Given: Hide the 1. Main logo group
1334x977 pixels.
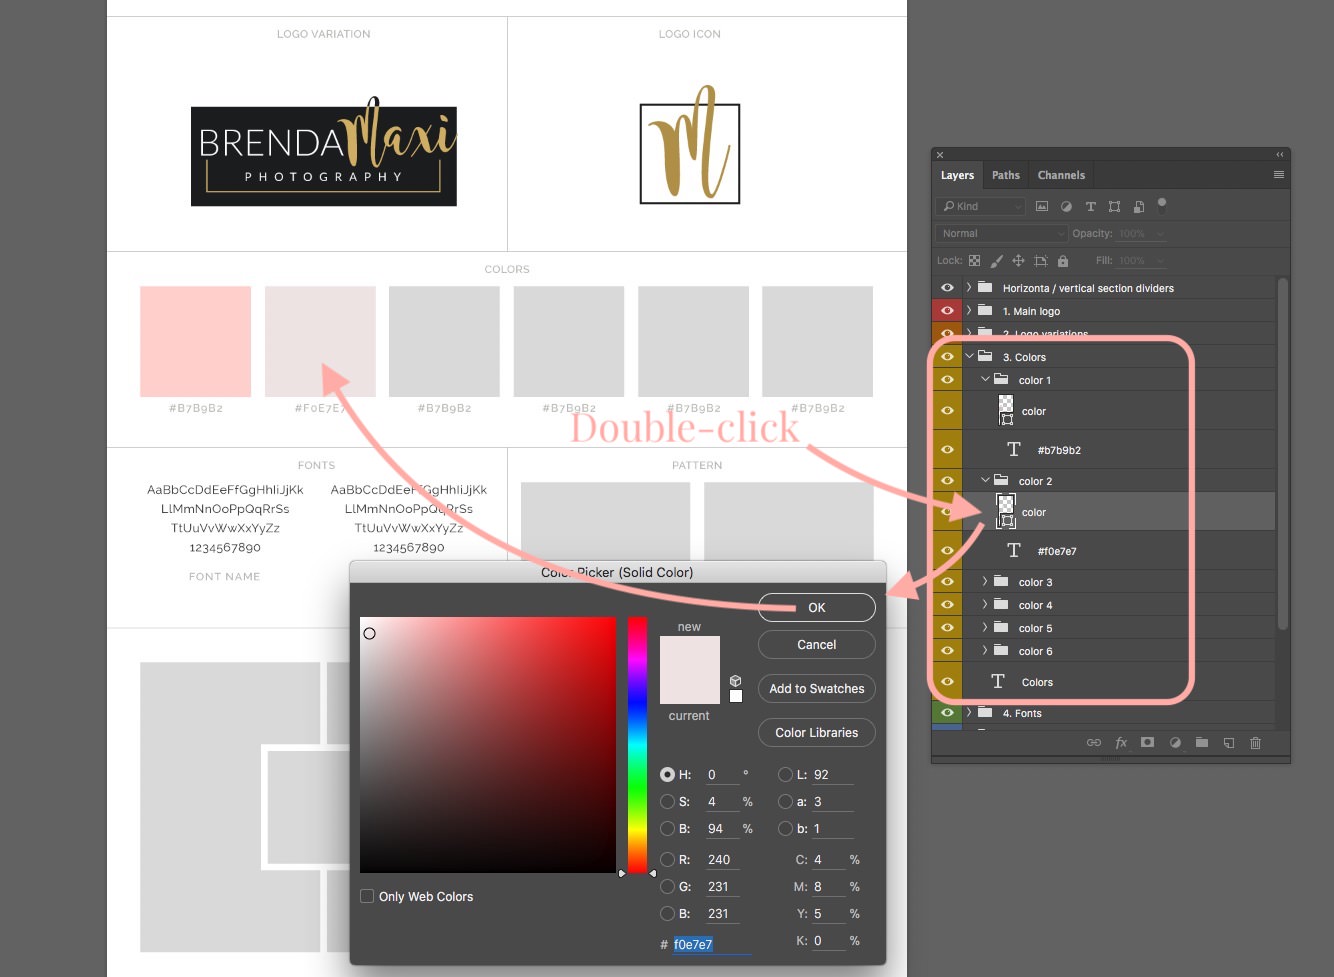Looking at the screenshot, I should (x=947, y=311).
